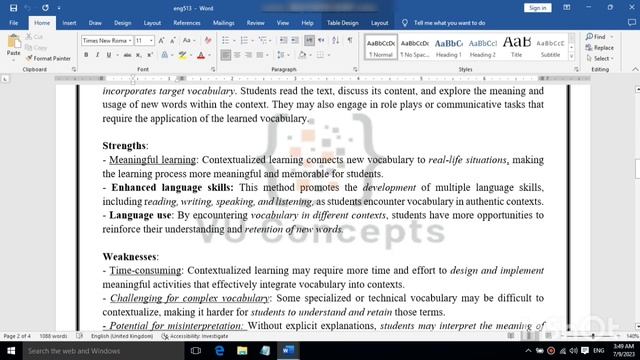The image size is (640, 360).
Task: Switch to the Review tab
Action: coord(256,23)
